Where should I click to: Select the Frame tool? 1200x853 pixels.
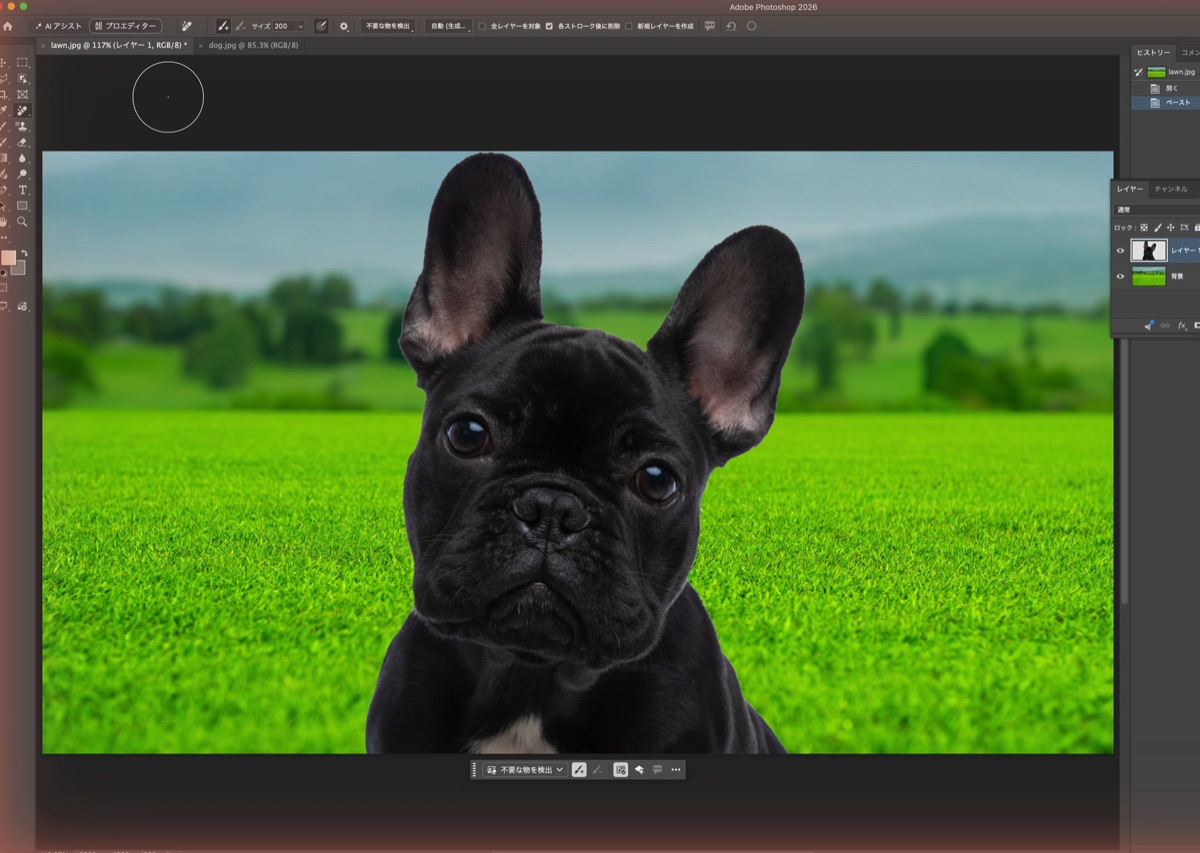tap(22, 94)
